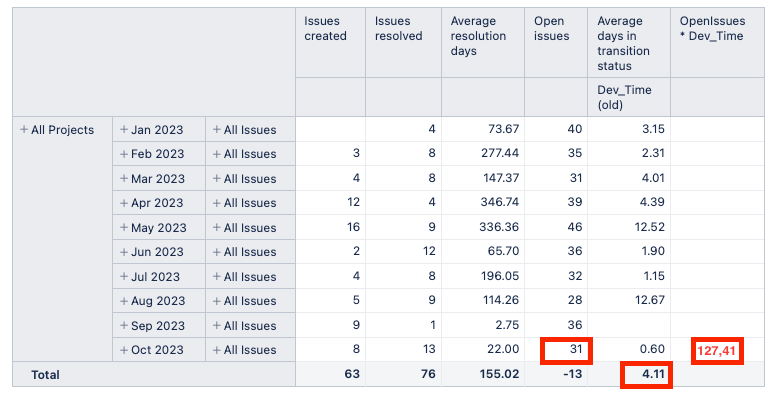
Task: Click Mar 2023 Dev_Time value 4.01
Action: tap(653, 178)
